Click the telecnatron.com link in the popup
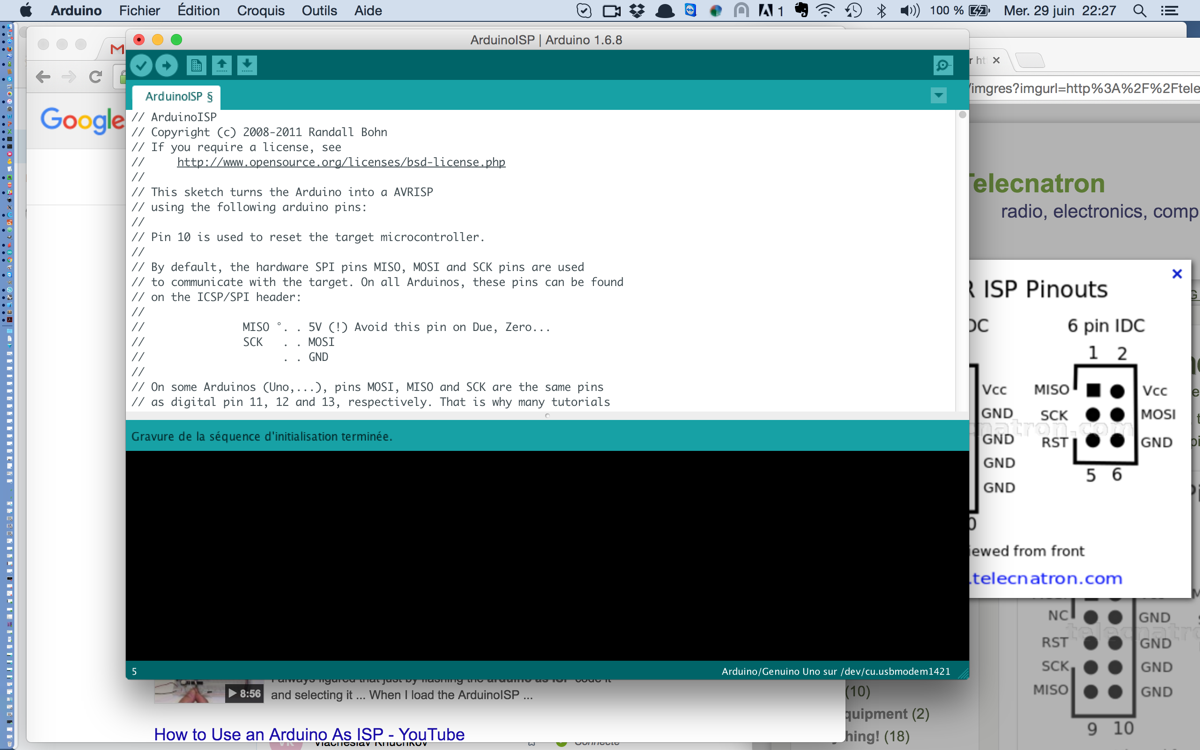The height and width of the screenshot is (750, 1200). pos(1047,578)
